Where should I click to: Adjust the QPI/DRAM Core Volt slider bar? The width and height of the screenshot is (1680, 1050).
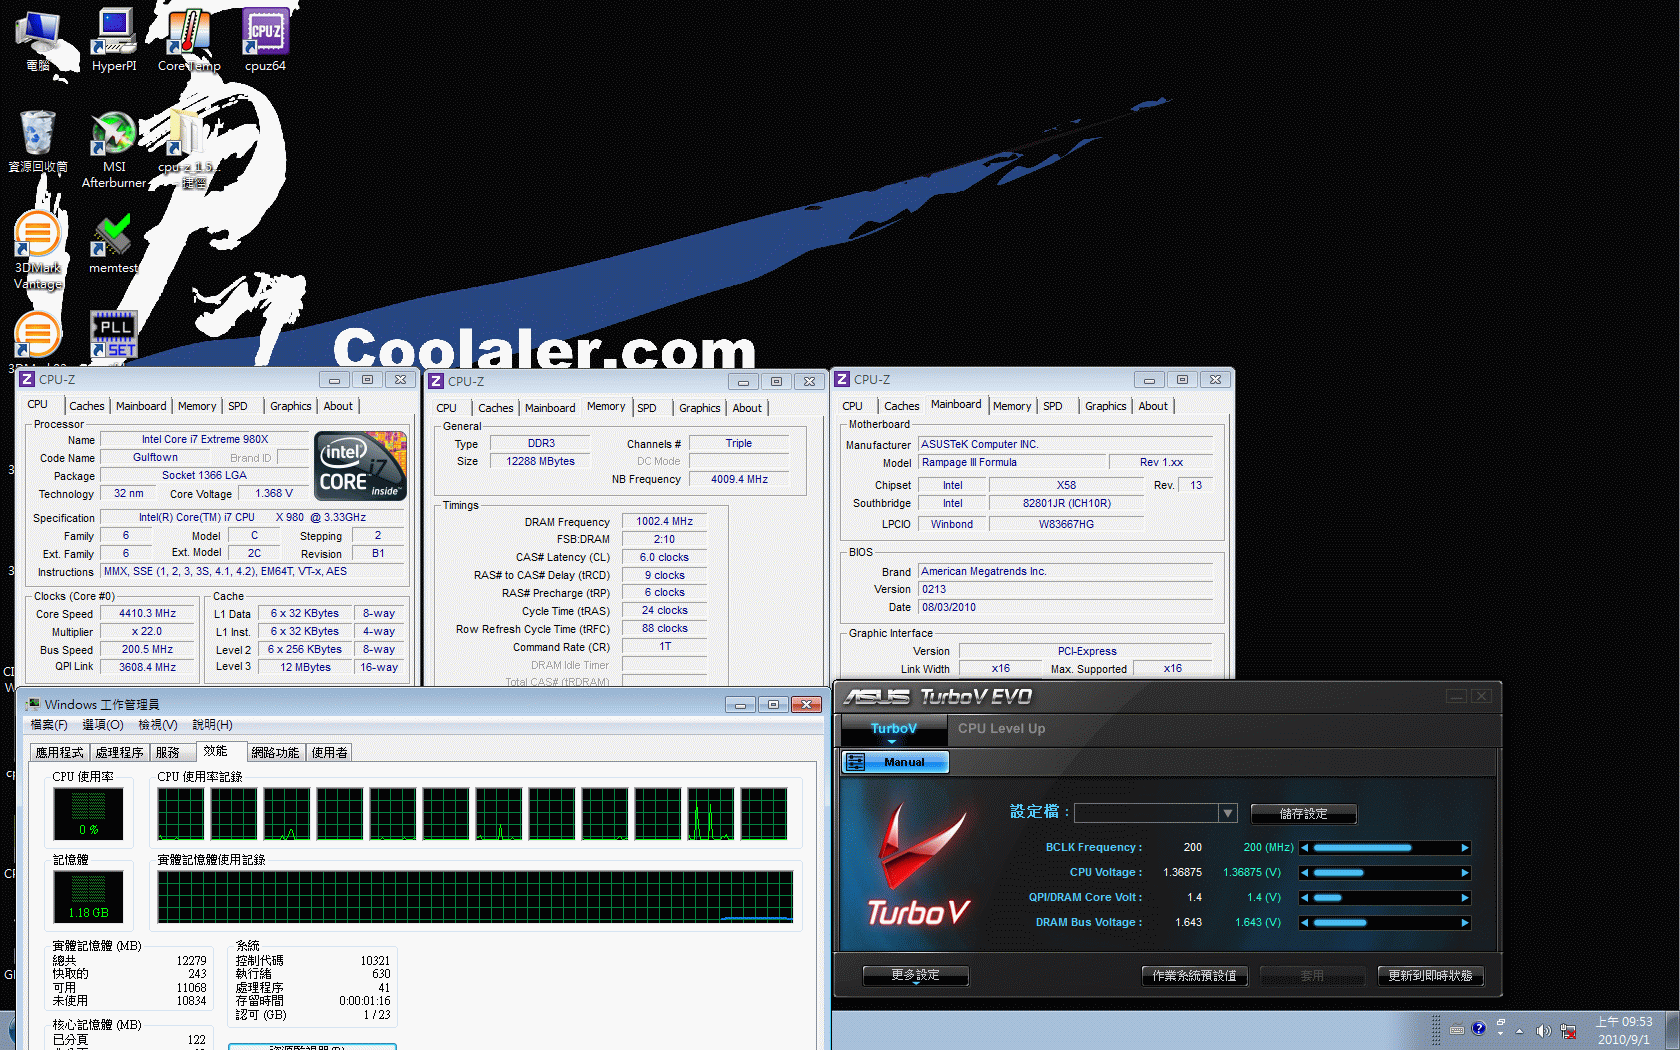[1384, 898]
